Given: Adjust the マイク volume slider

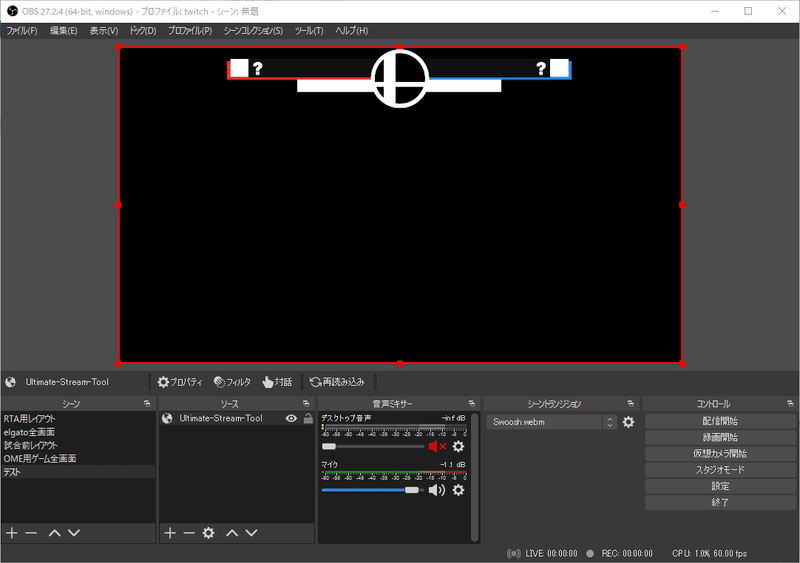Looking at the screenshot, I should 372,490.
